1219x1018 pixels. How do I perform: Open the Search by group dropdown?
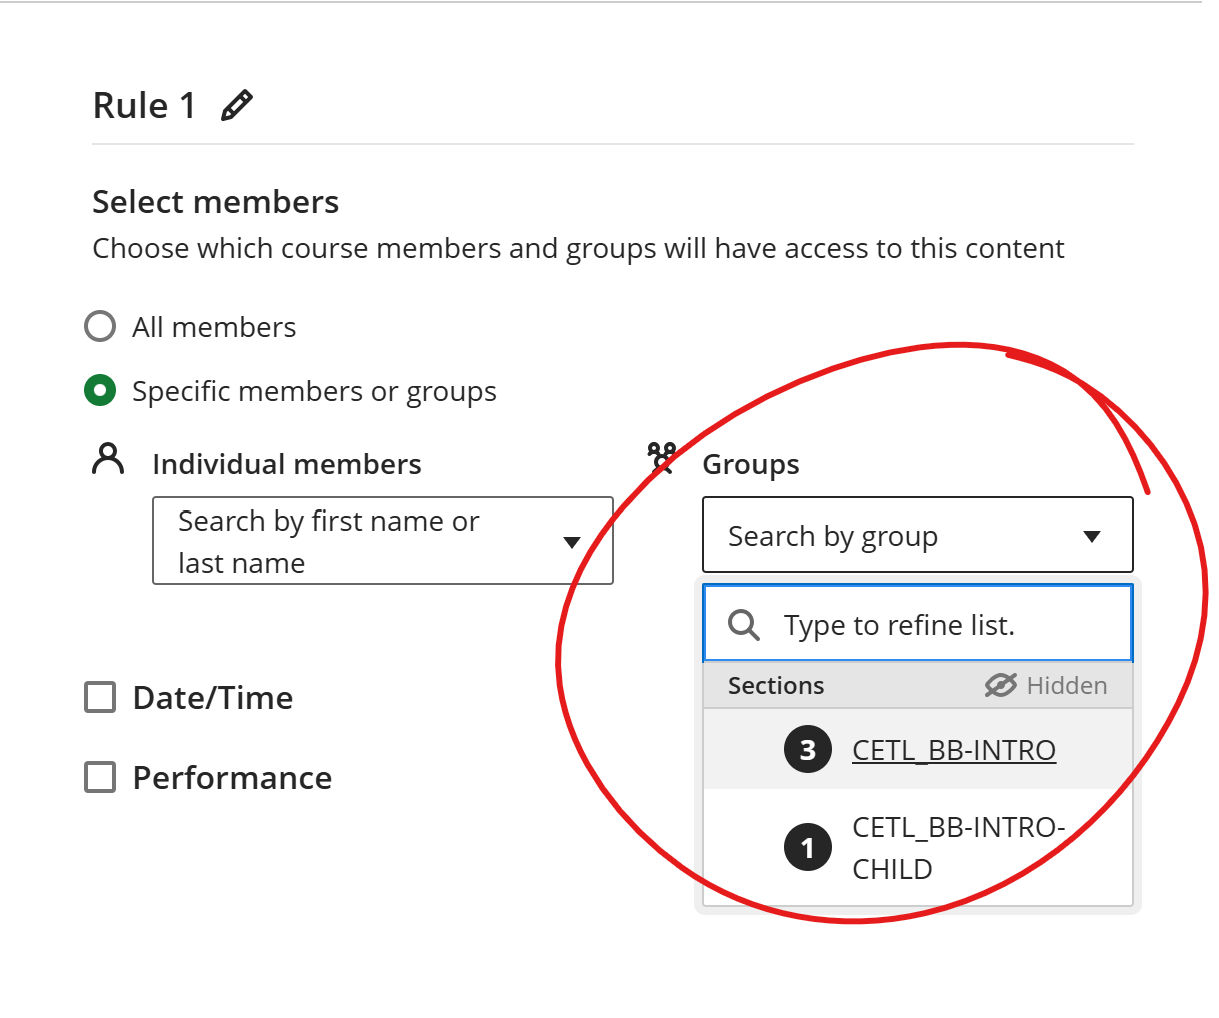[918, 535]
